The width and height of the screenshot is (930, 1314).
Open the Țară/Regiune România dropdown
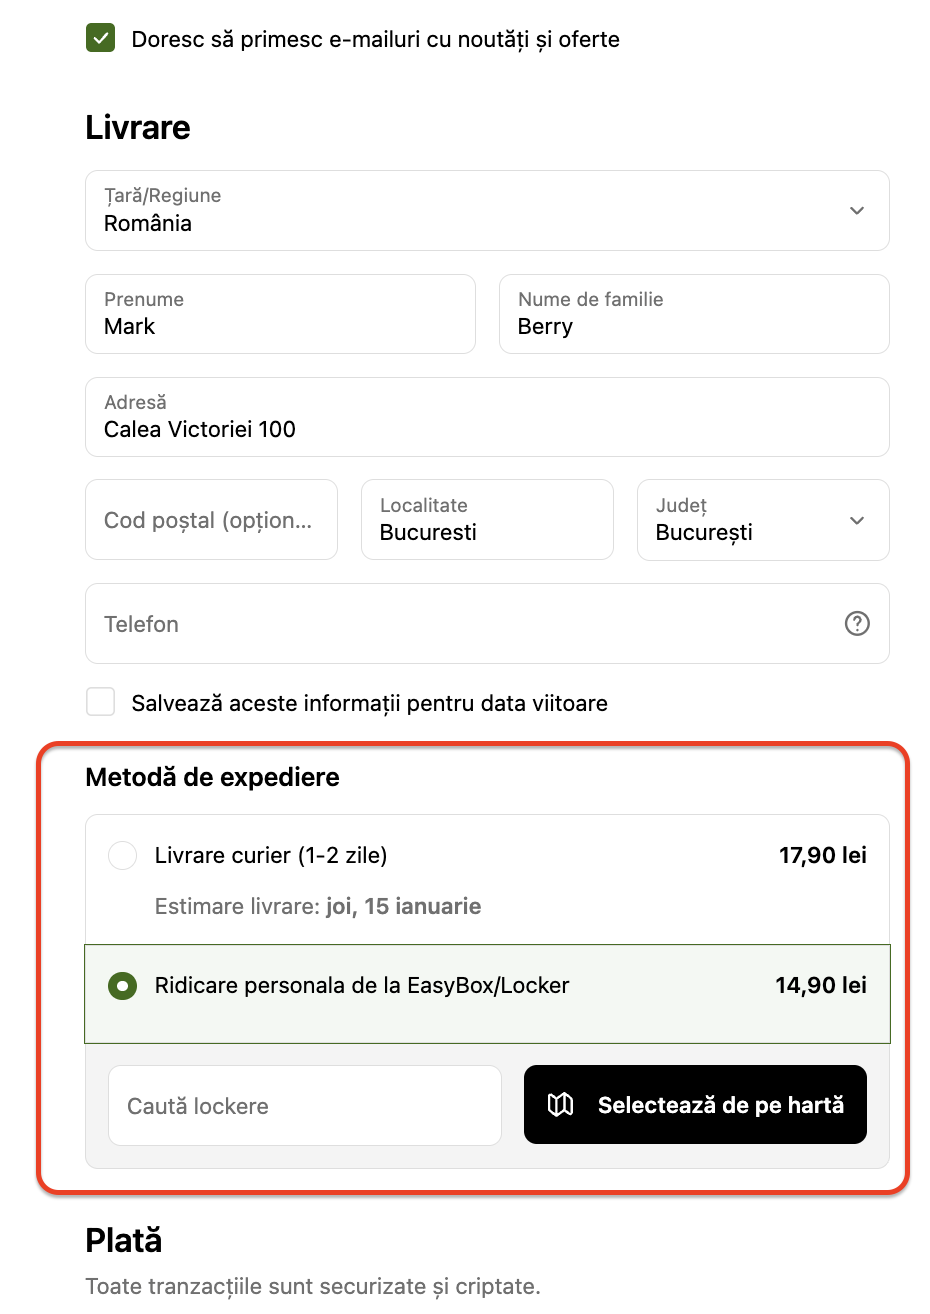pos(470,211)
